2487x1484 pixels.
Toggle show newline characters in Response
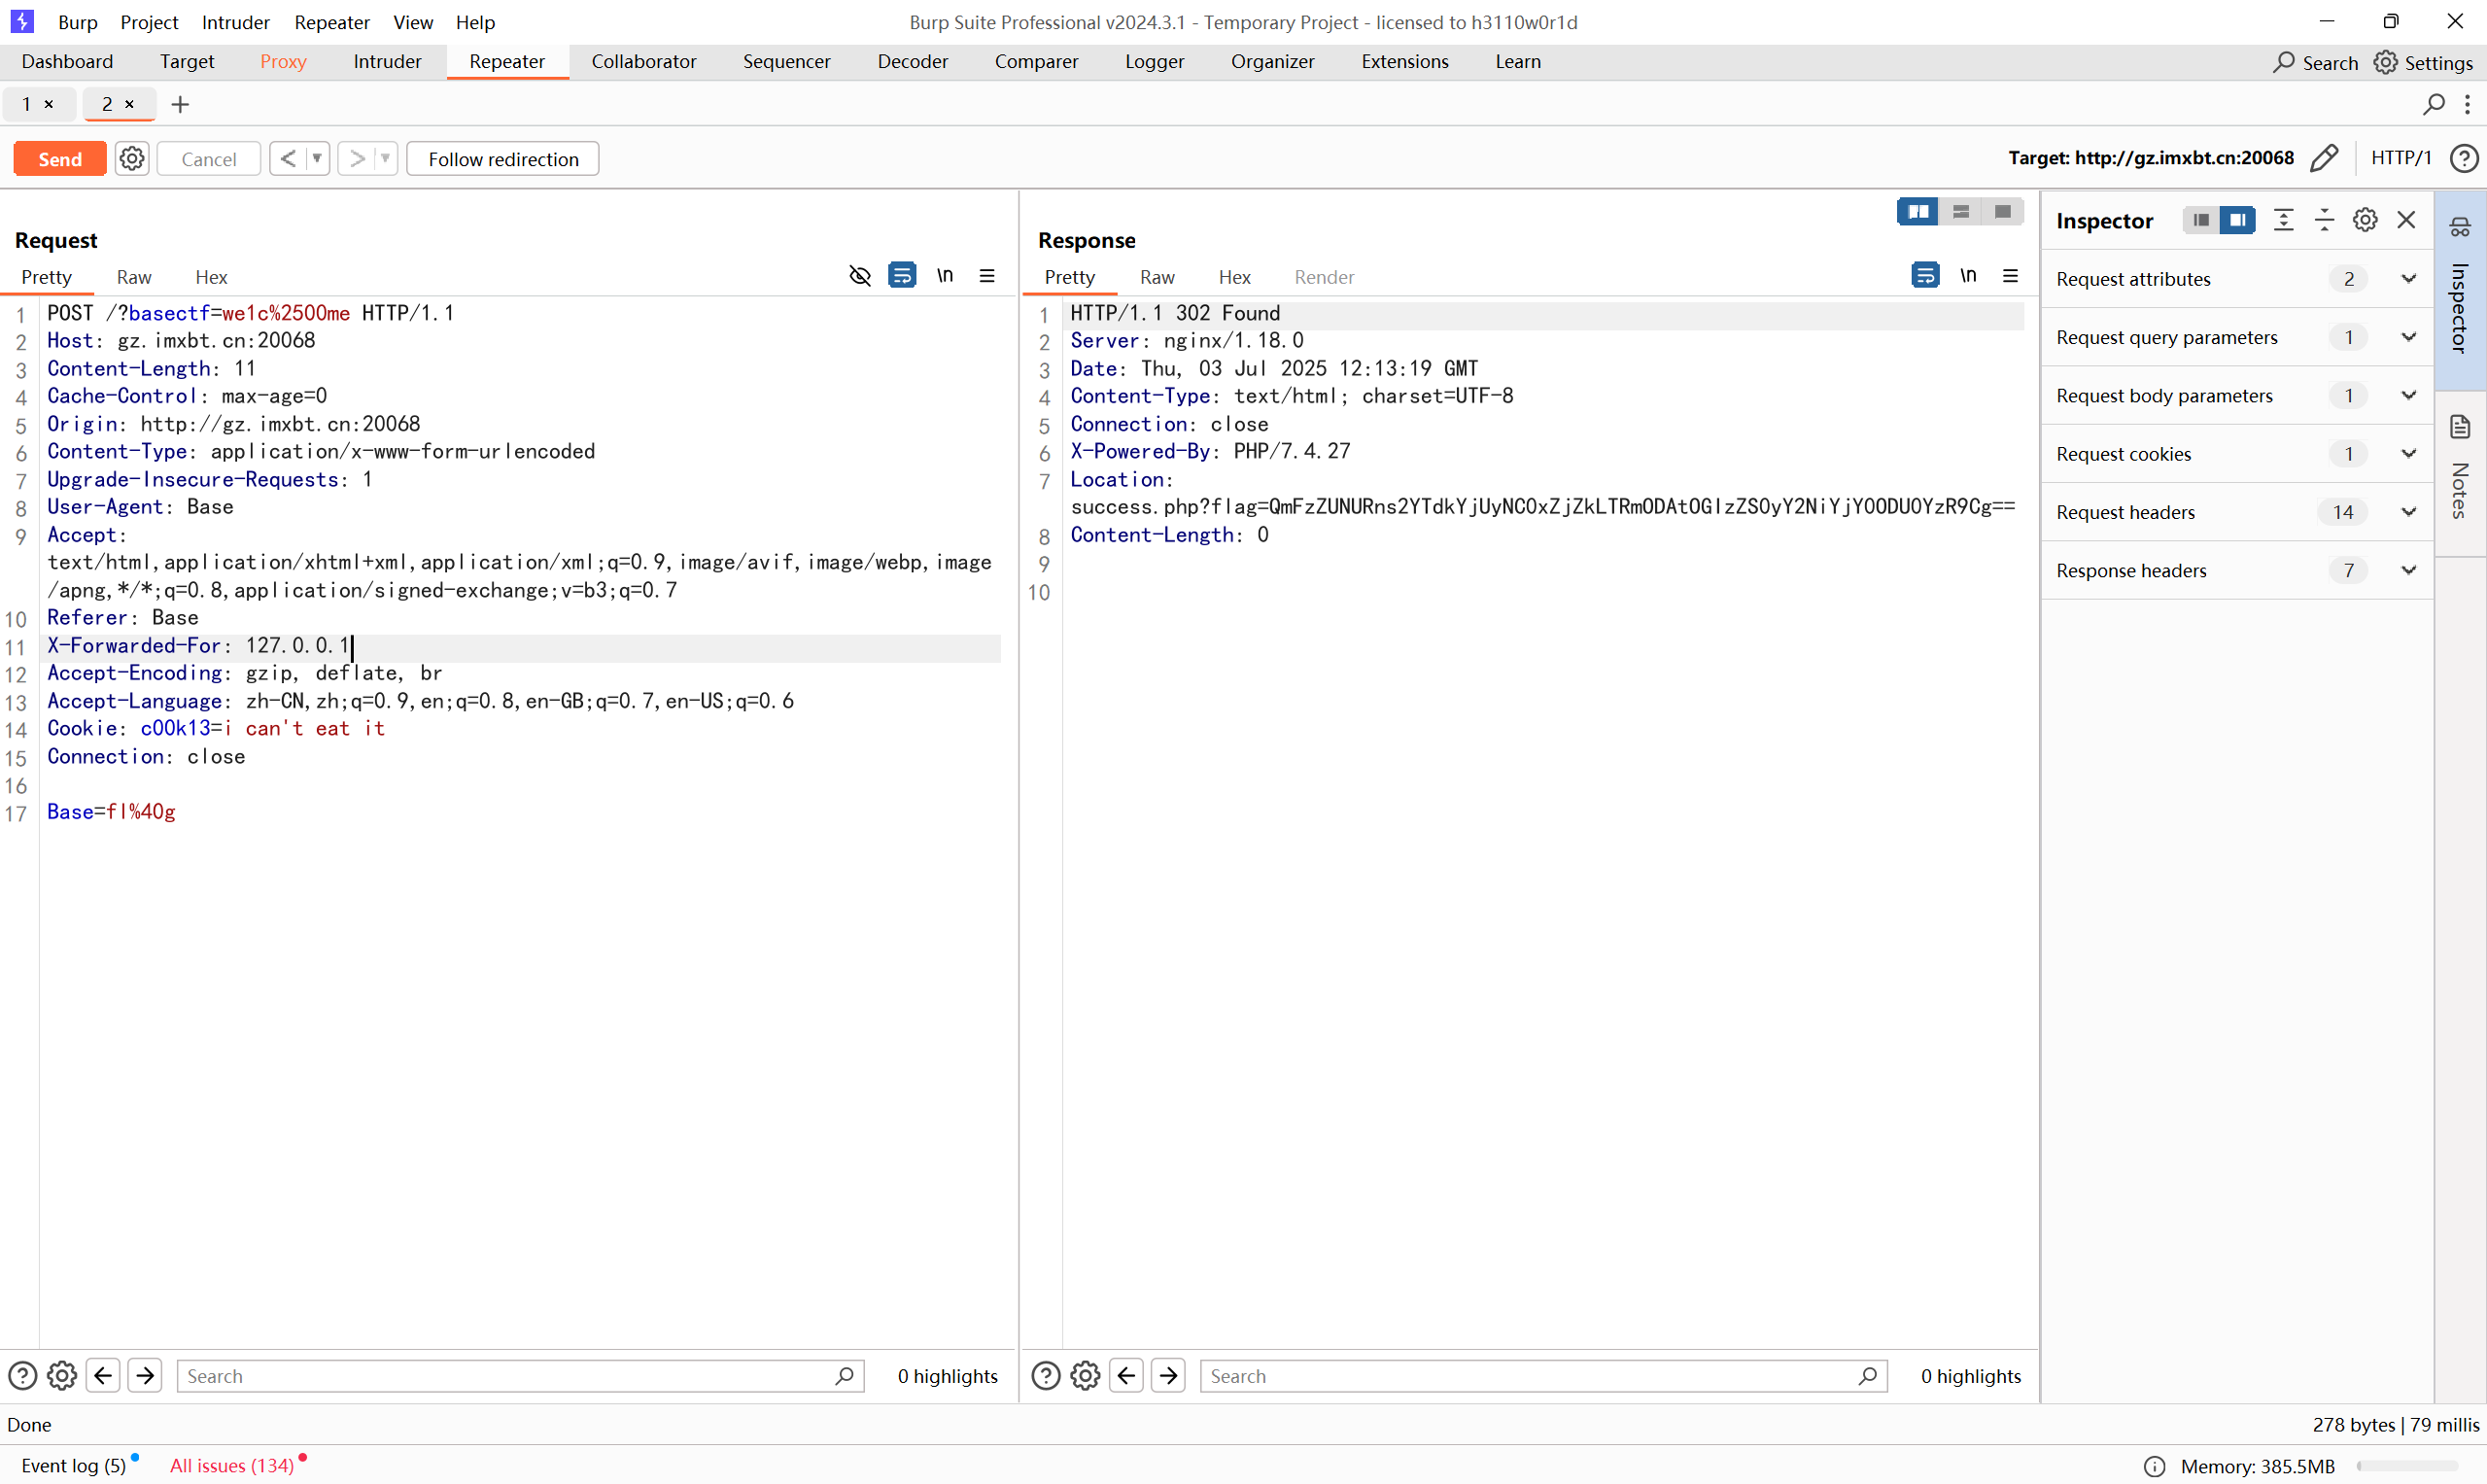click(1968, 276)
